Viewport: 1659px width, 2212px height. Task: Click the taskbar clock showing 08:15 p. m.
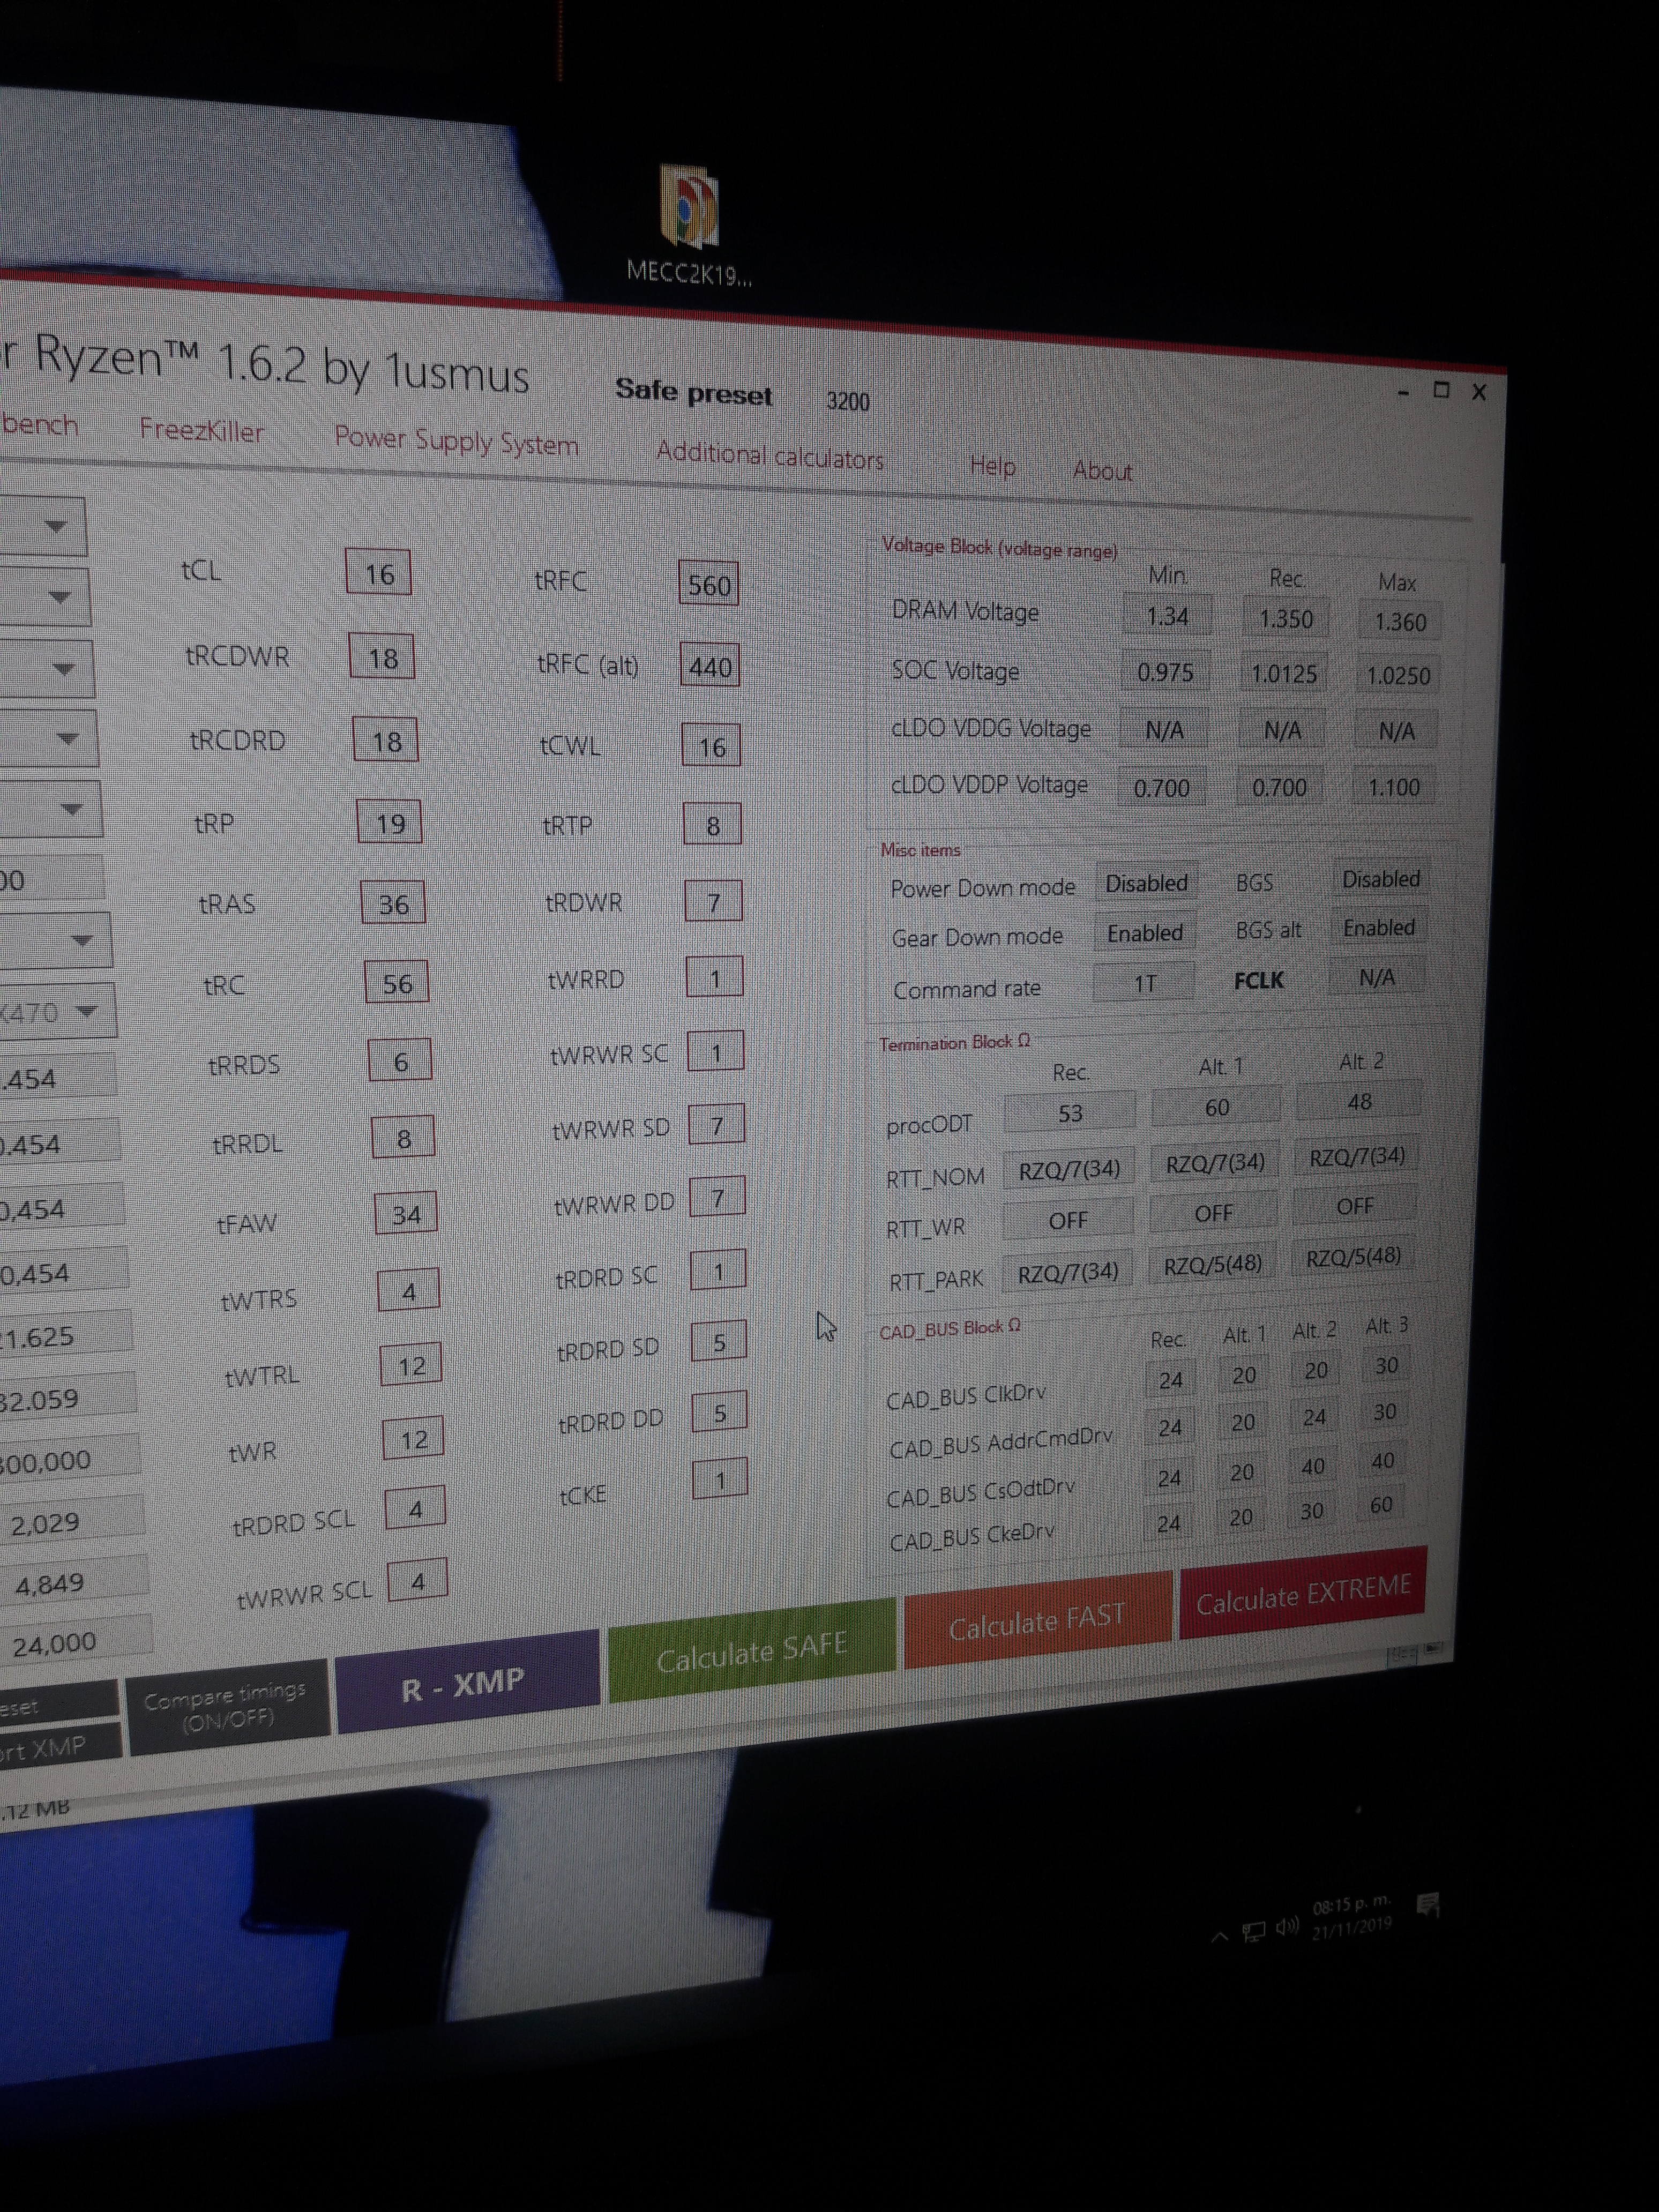tap(1351, 1915)
